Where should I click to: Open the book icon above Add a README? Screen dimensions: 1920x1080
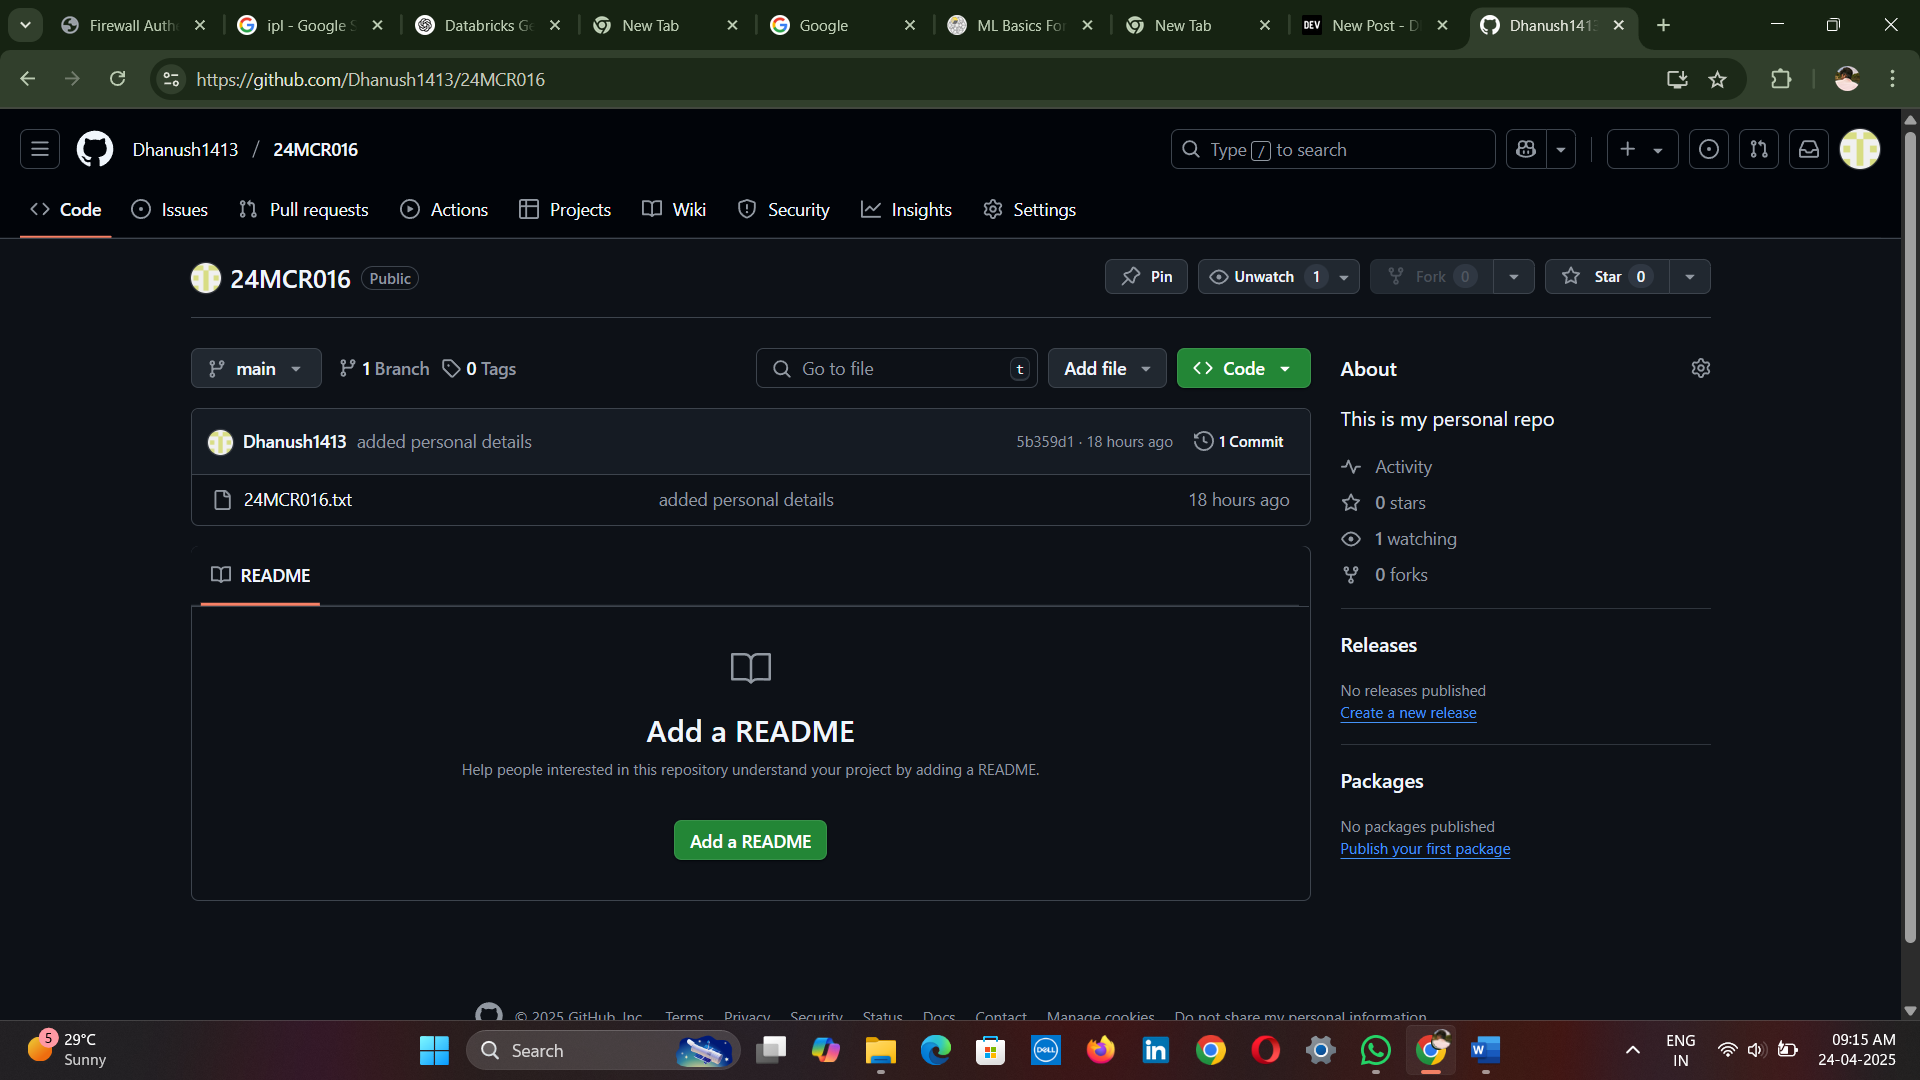click(x=750, y=668)
